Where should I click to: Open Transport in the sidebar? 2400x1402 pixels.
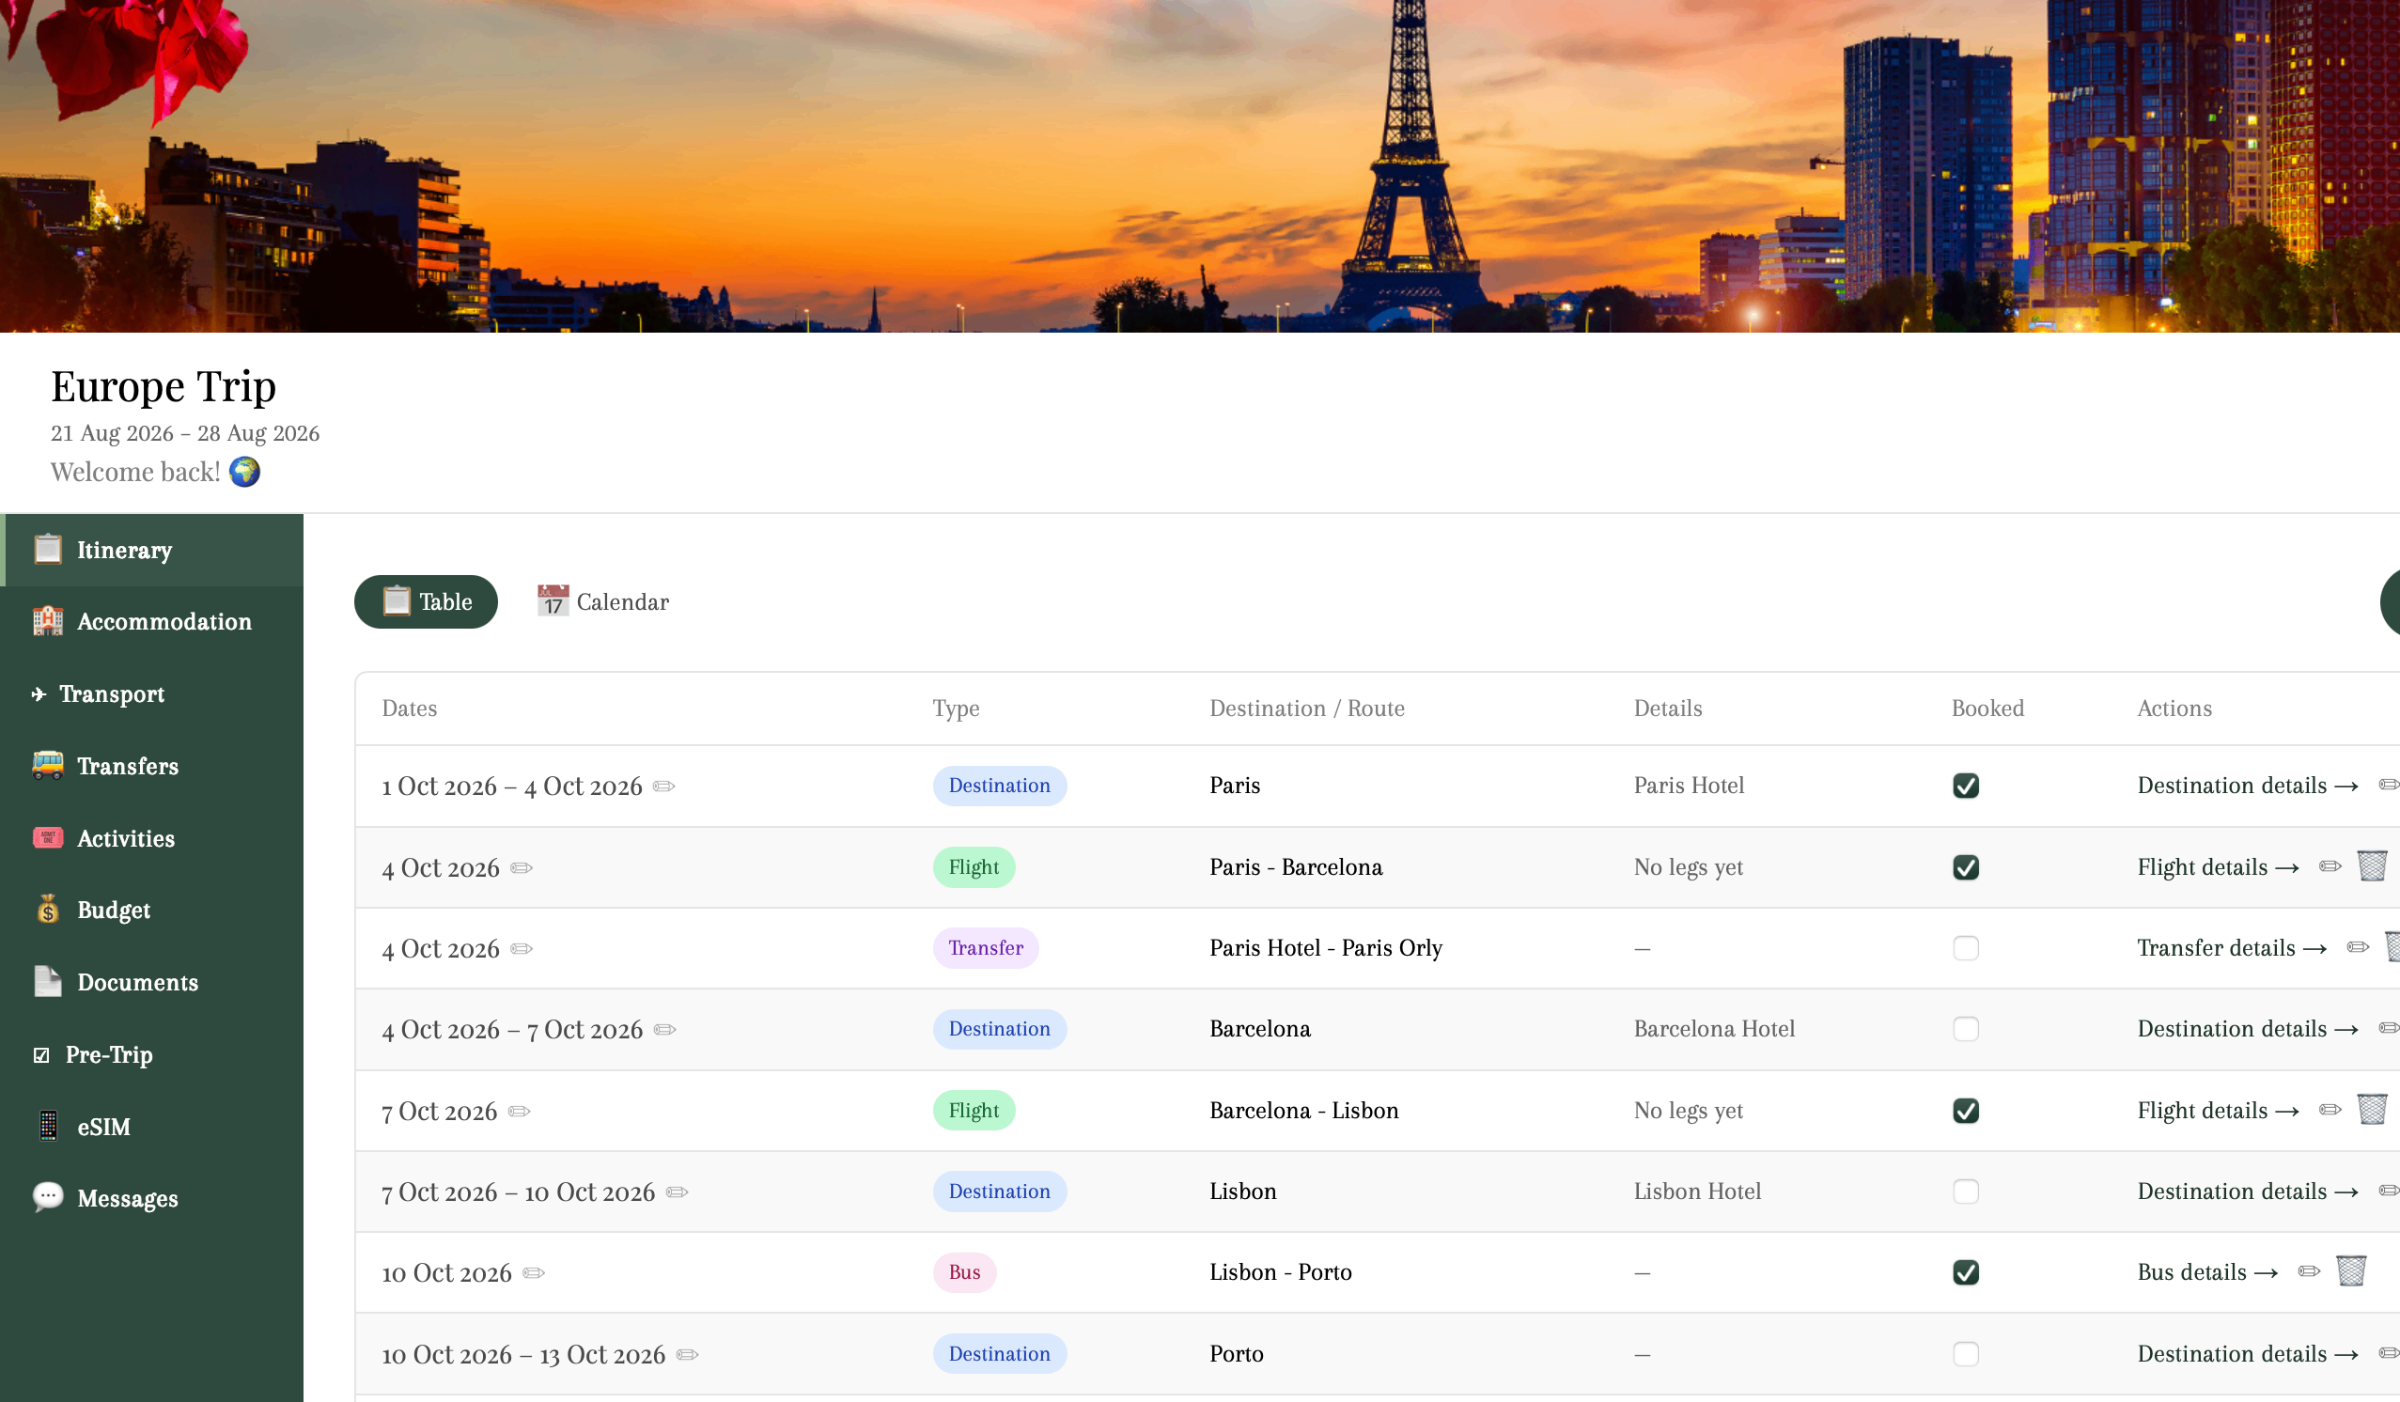pos(152,694)
